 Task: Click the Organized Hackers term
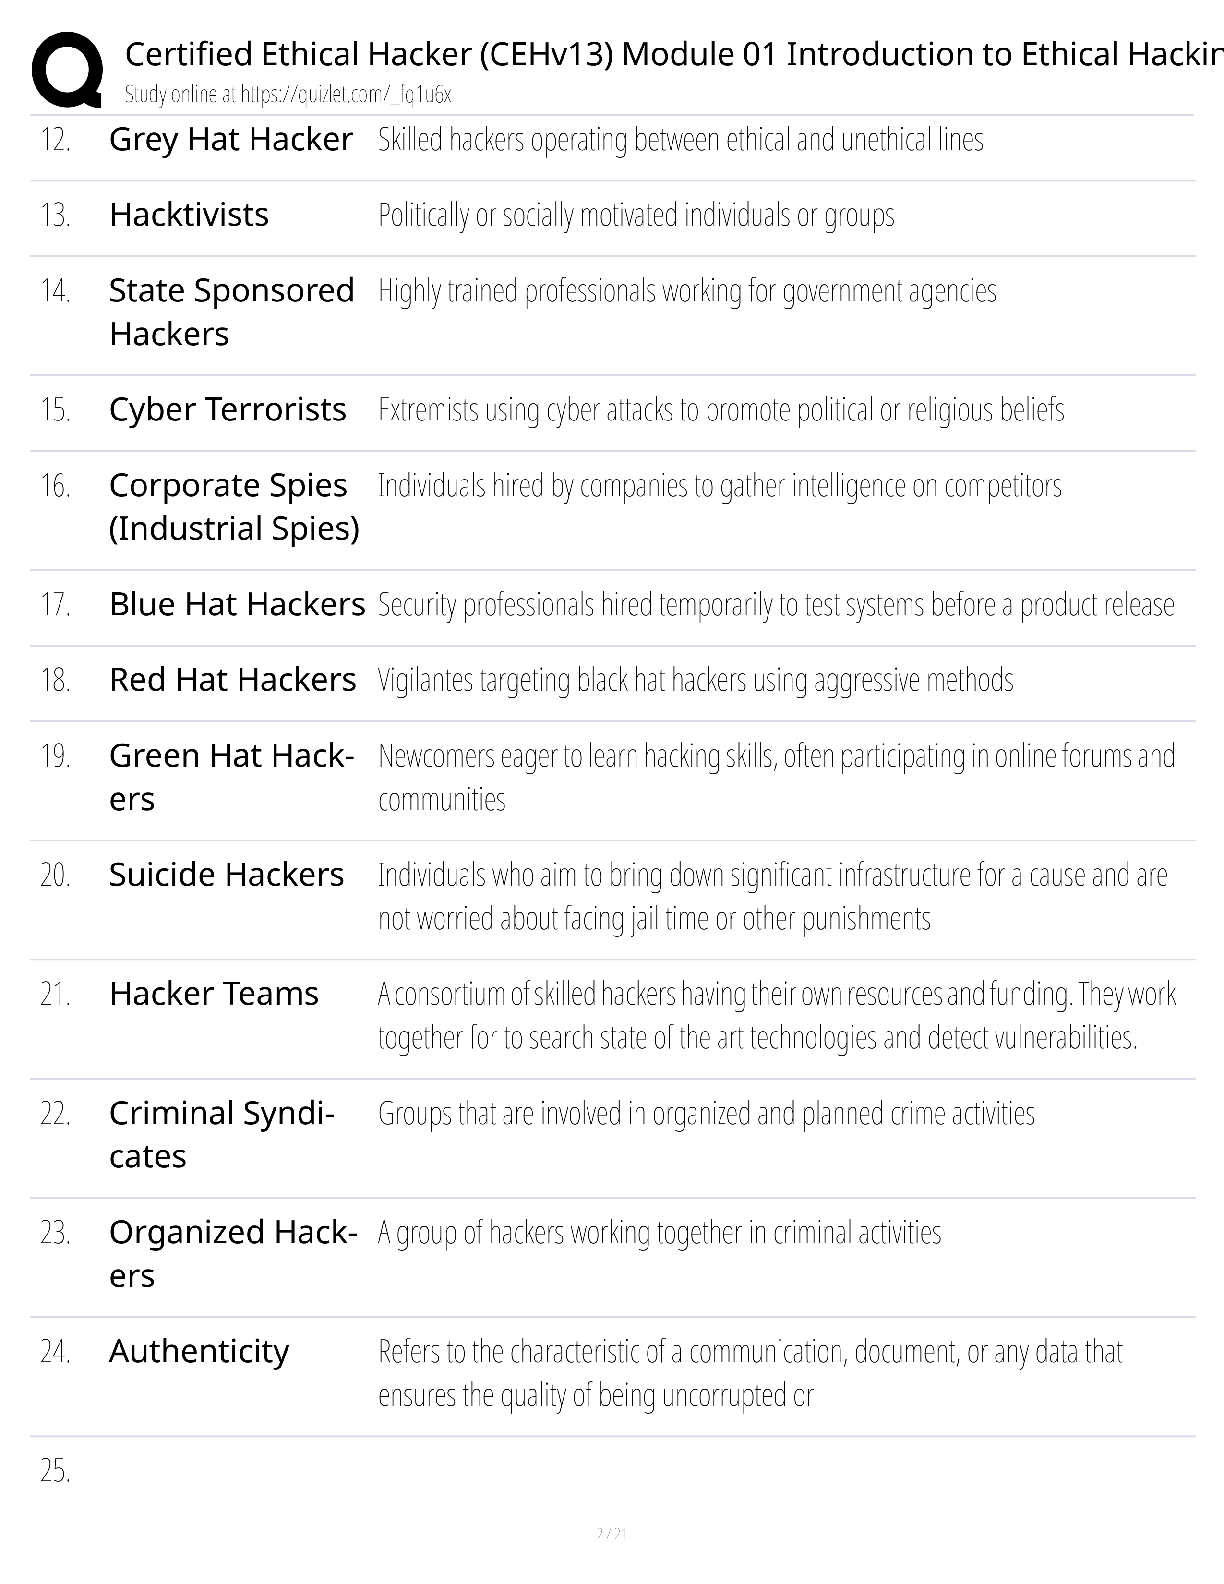[x=233, y=1254]
